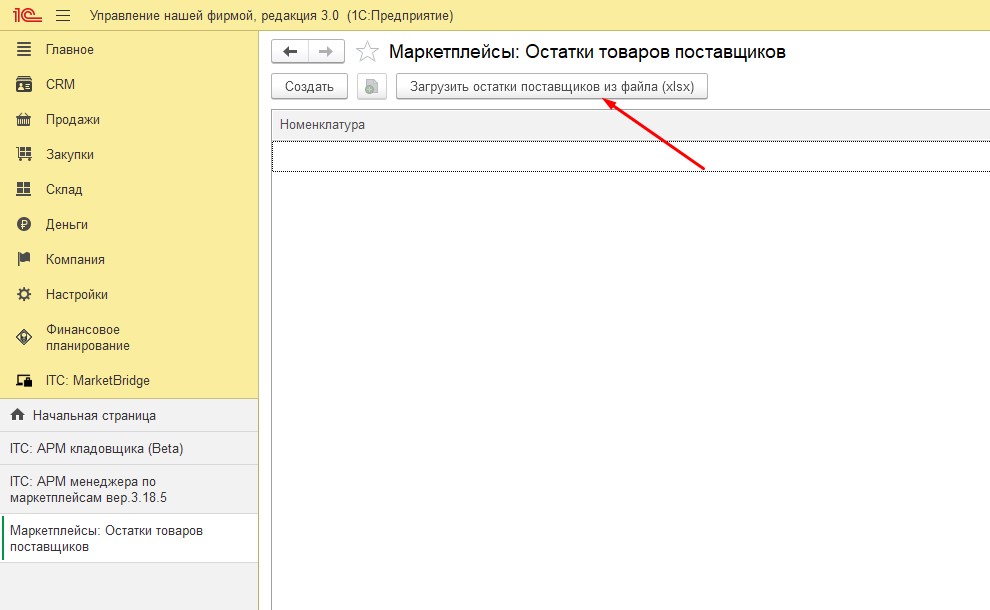Screen dimensions: 990x610
Task: Open the Финансовое планирование section
Action: (x=87, y=337)
